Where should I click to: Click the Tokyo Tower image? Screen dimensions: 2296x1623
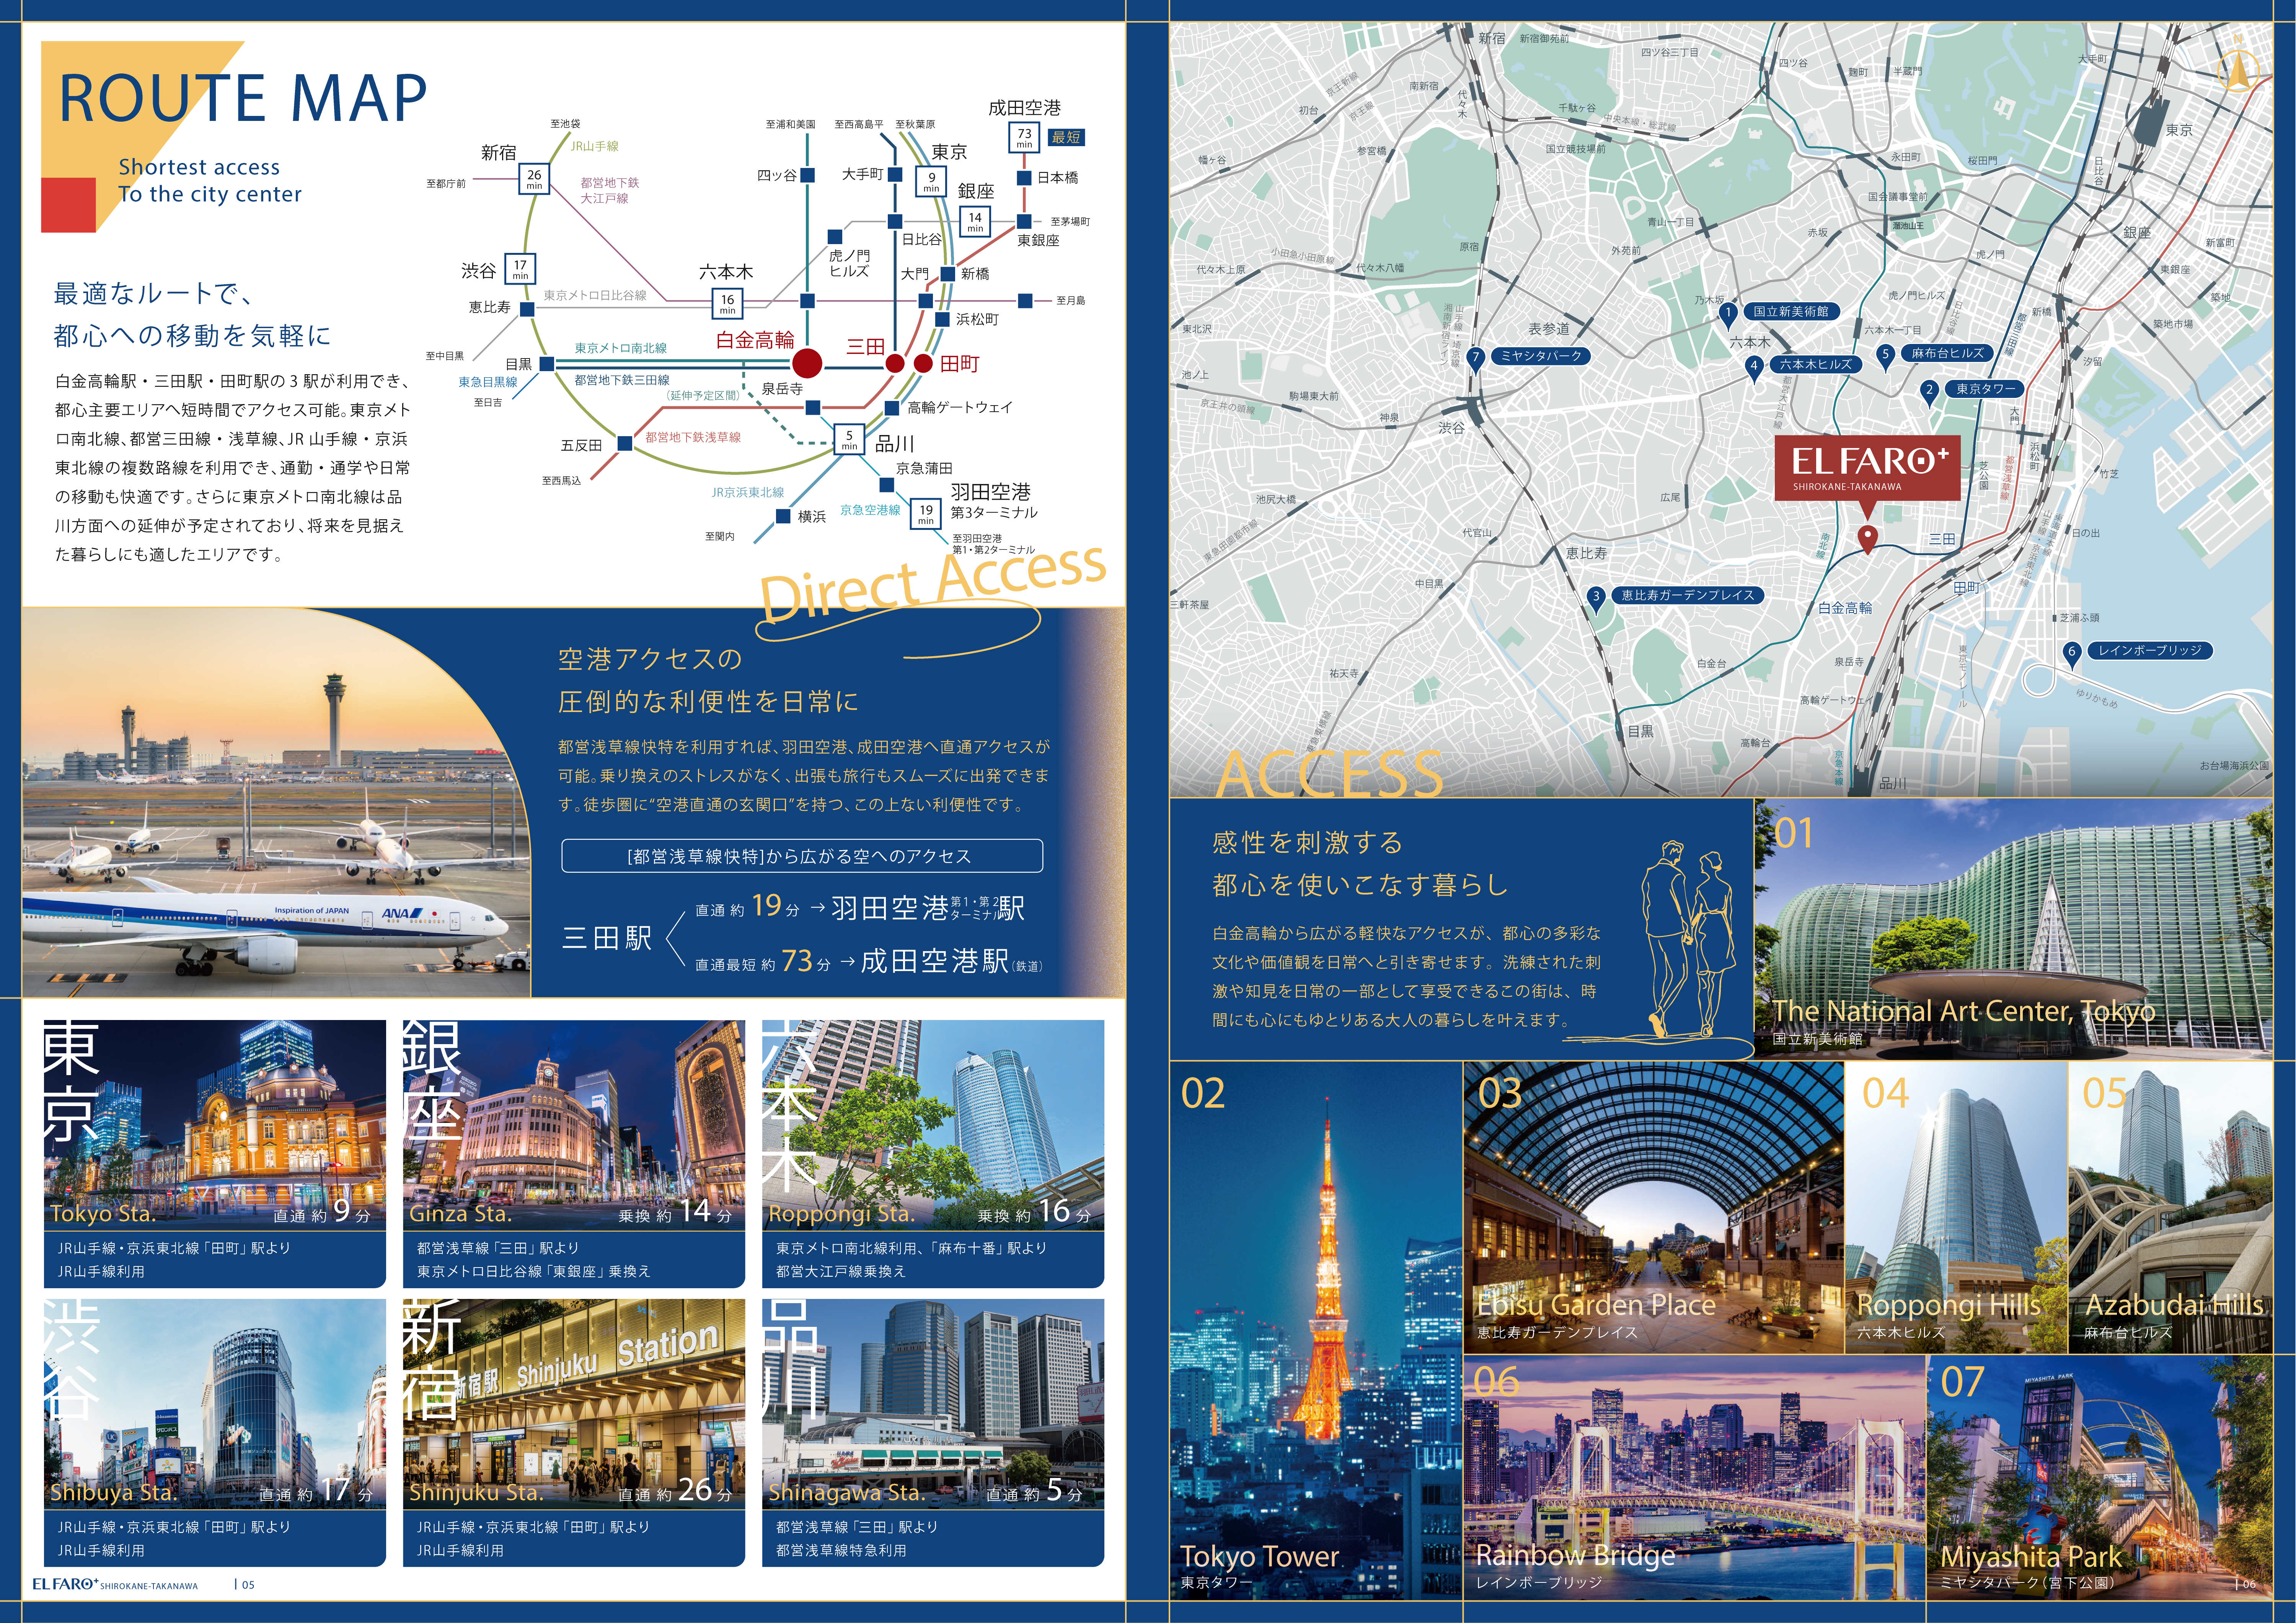pos(1316,1329)
